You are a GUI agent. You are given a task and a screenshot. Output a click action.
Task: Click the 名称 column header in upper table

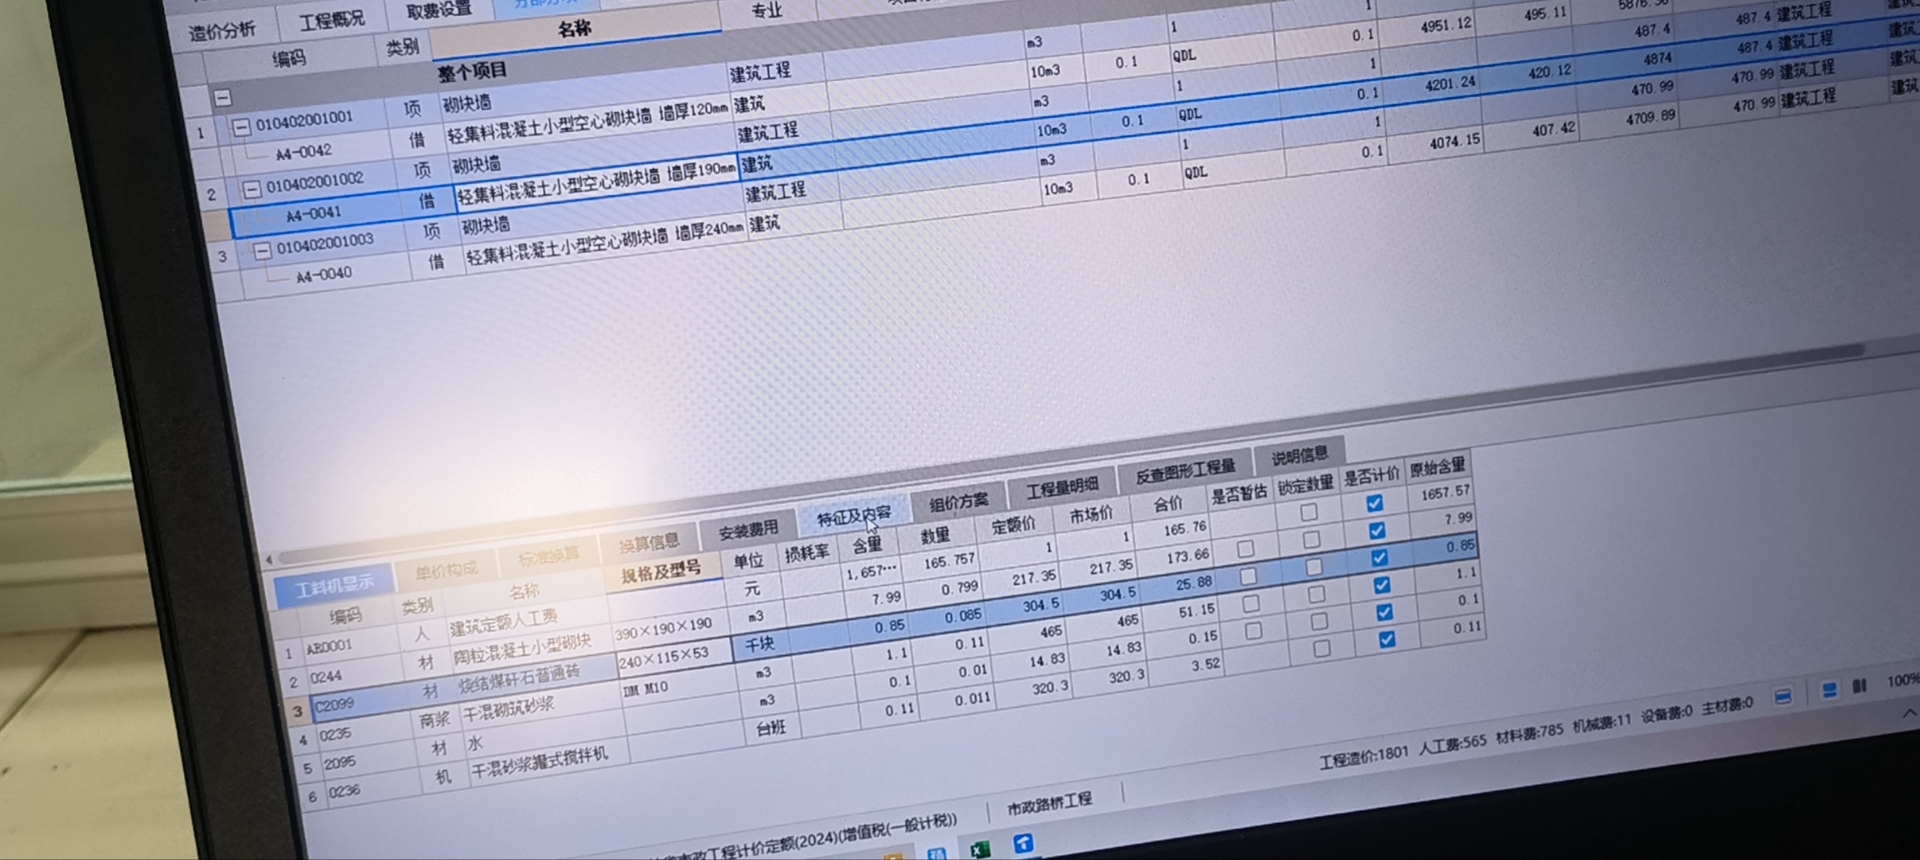click(x=574, y=29)
